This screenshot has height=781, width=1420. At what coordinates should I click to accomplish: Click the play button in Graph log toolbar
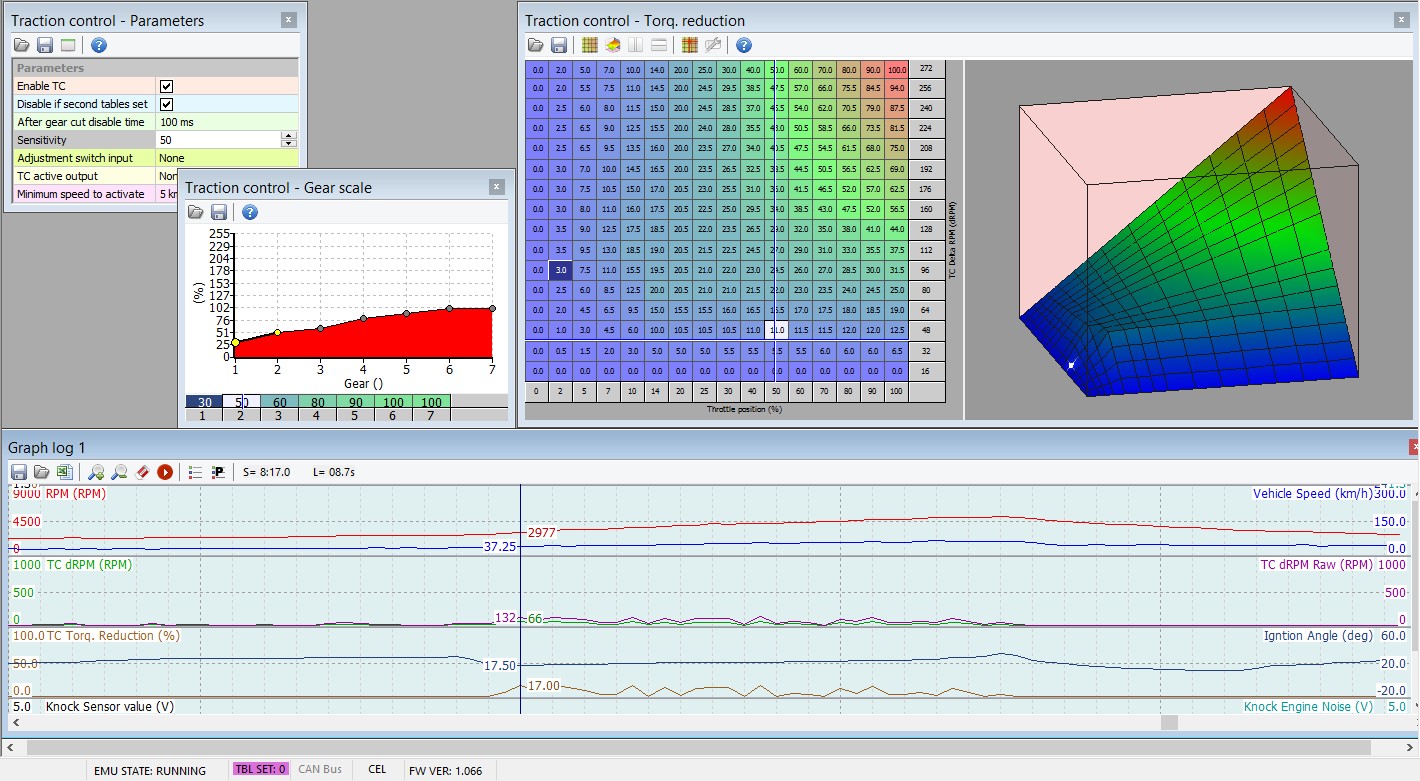pyautogui.click(x=165, y=472)
